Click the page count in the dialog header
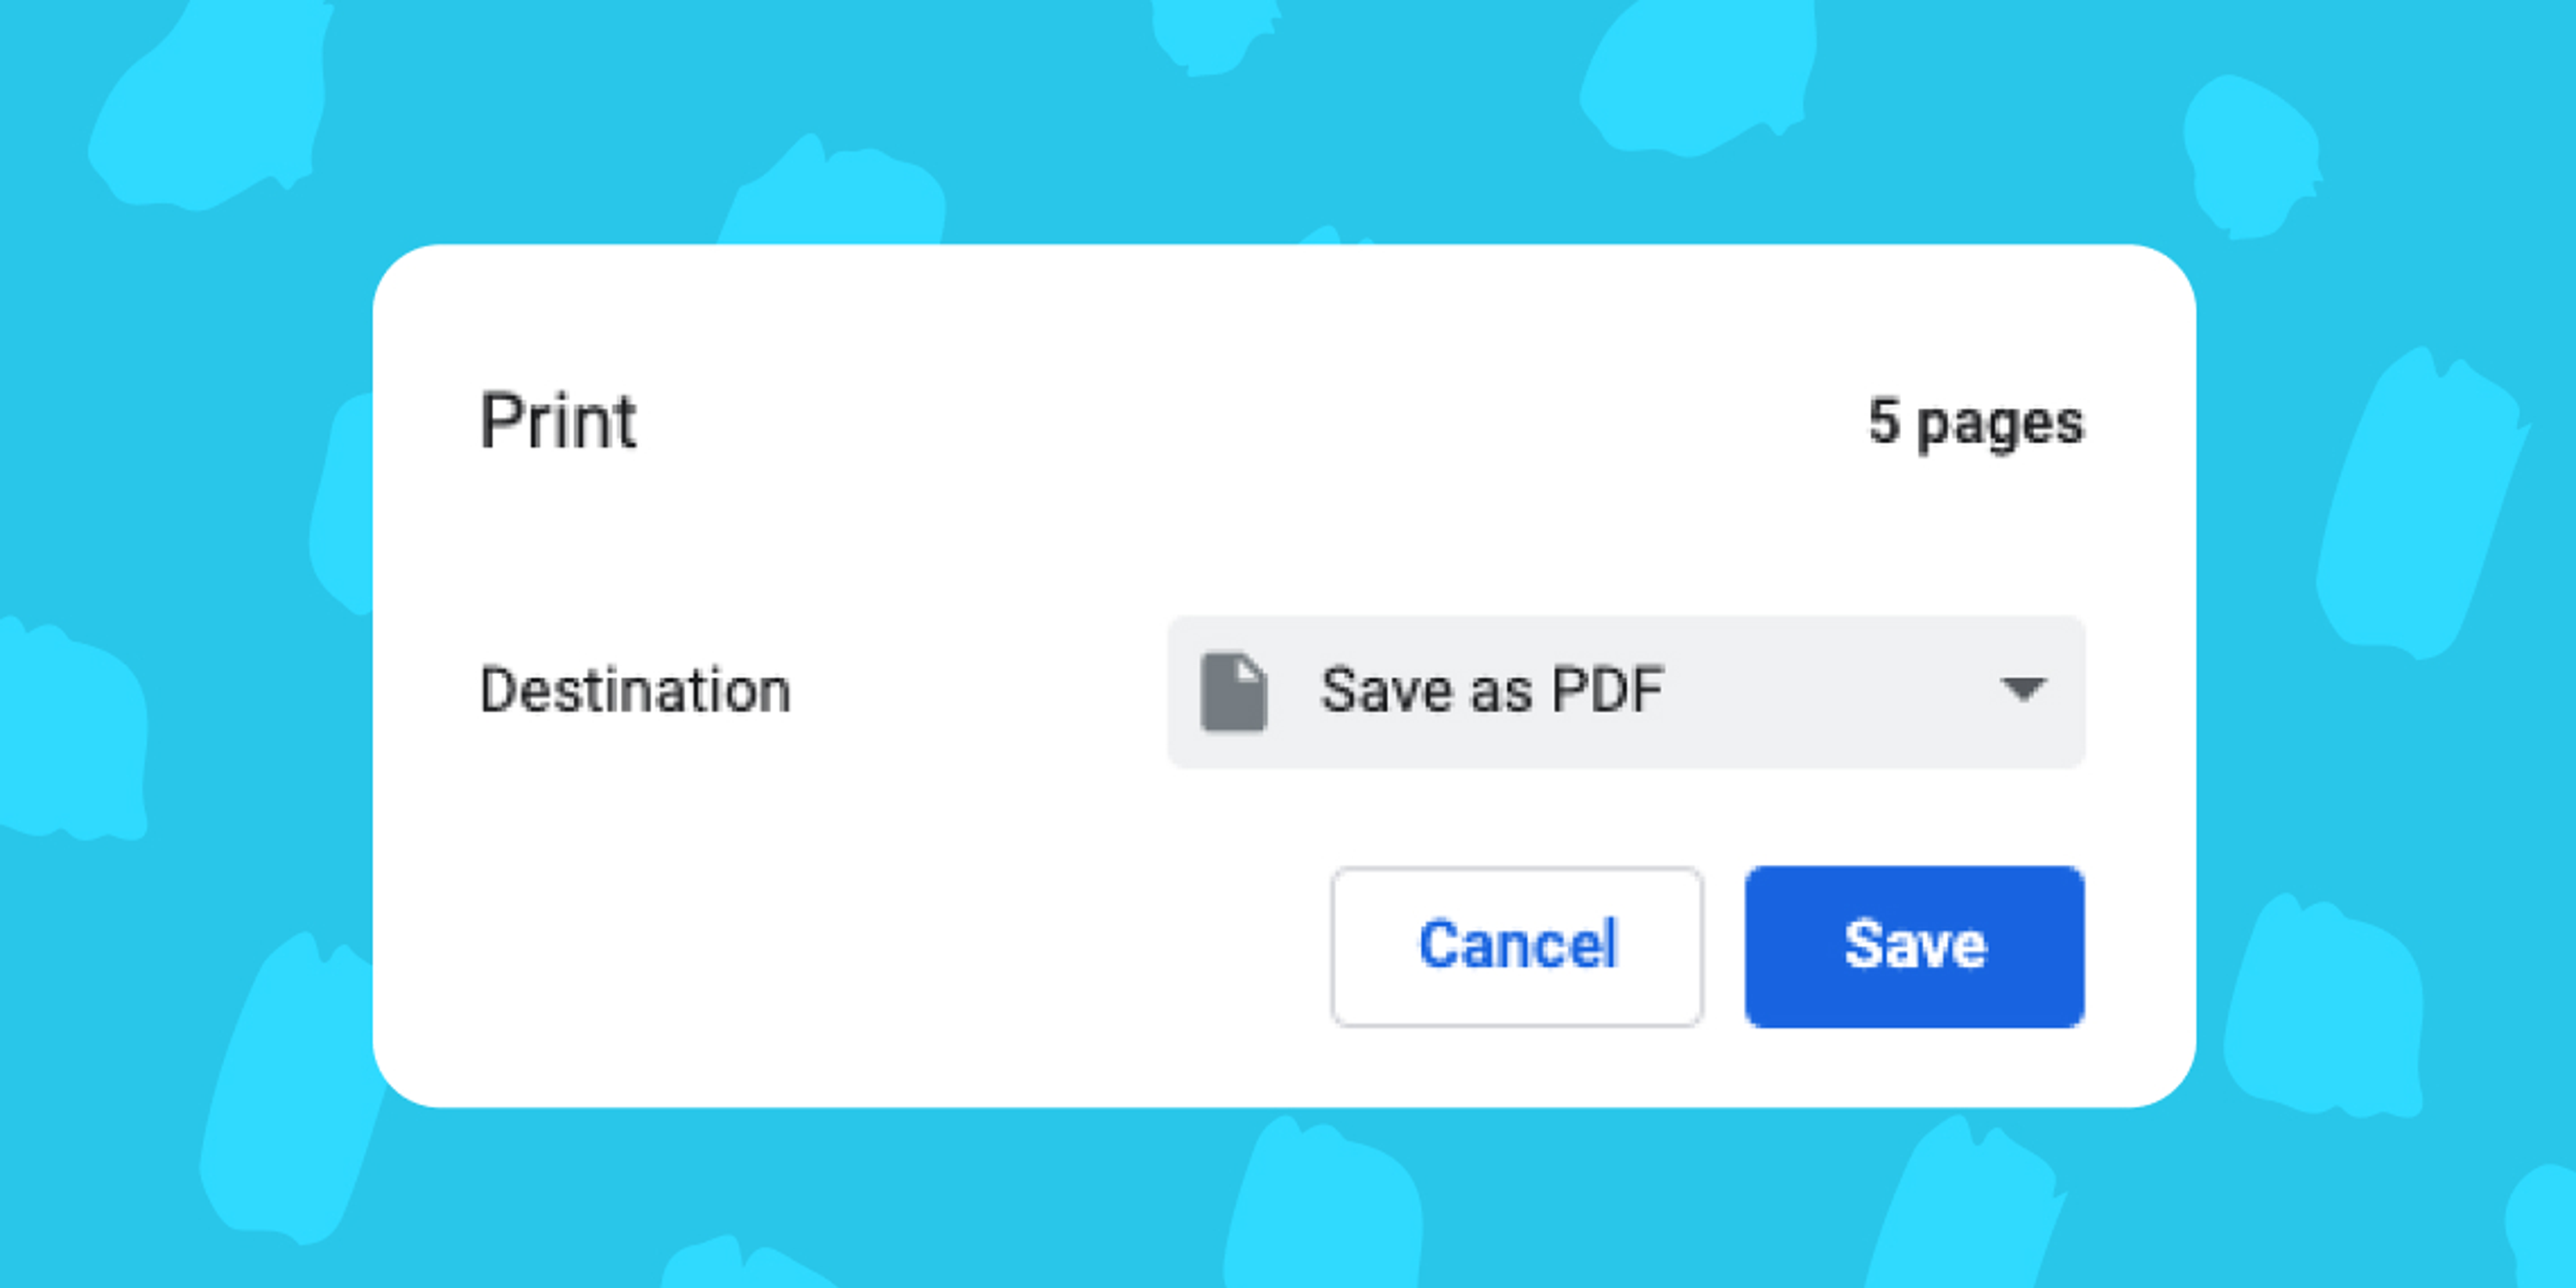The width and height of the screenshot is (2576, 1288). tap(1976, 422)
